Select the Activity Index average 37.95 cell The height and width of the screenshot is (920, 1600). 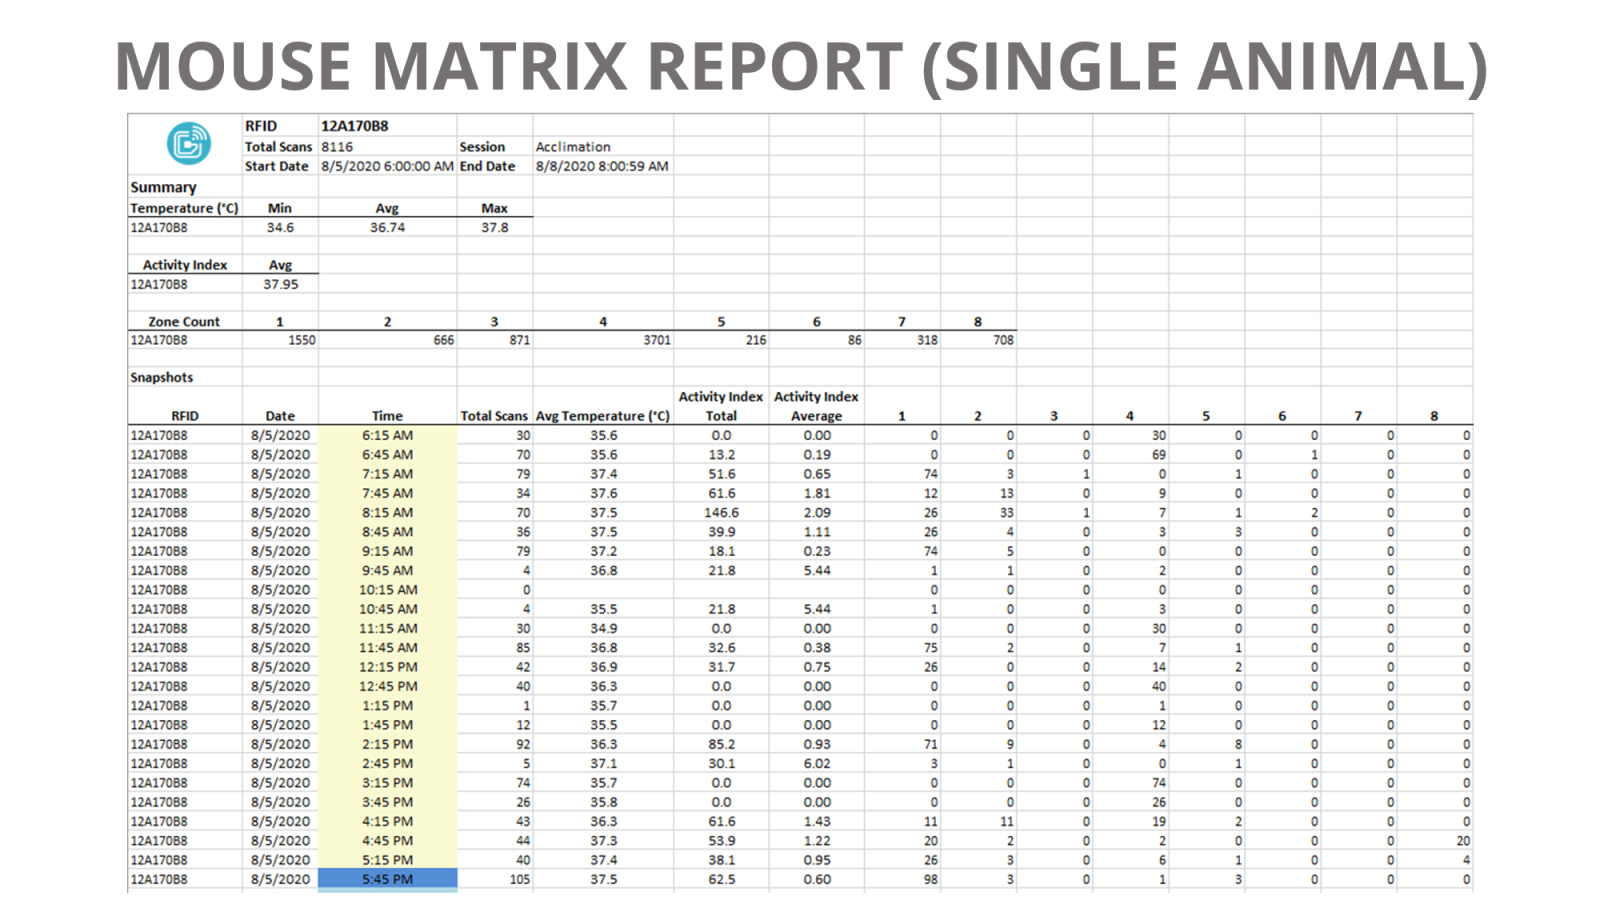(x=281, y=285)
